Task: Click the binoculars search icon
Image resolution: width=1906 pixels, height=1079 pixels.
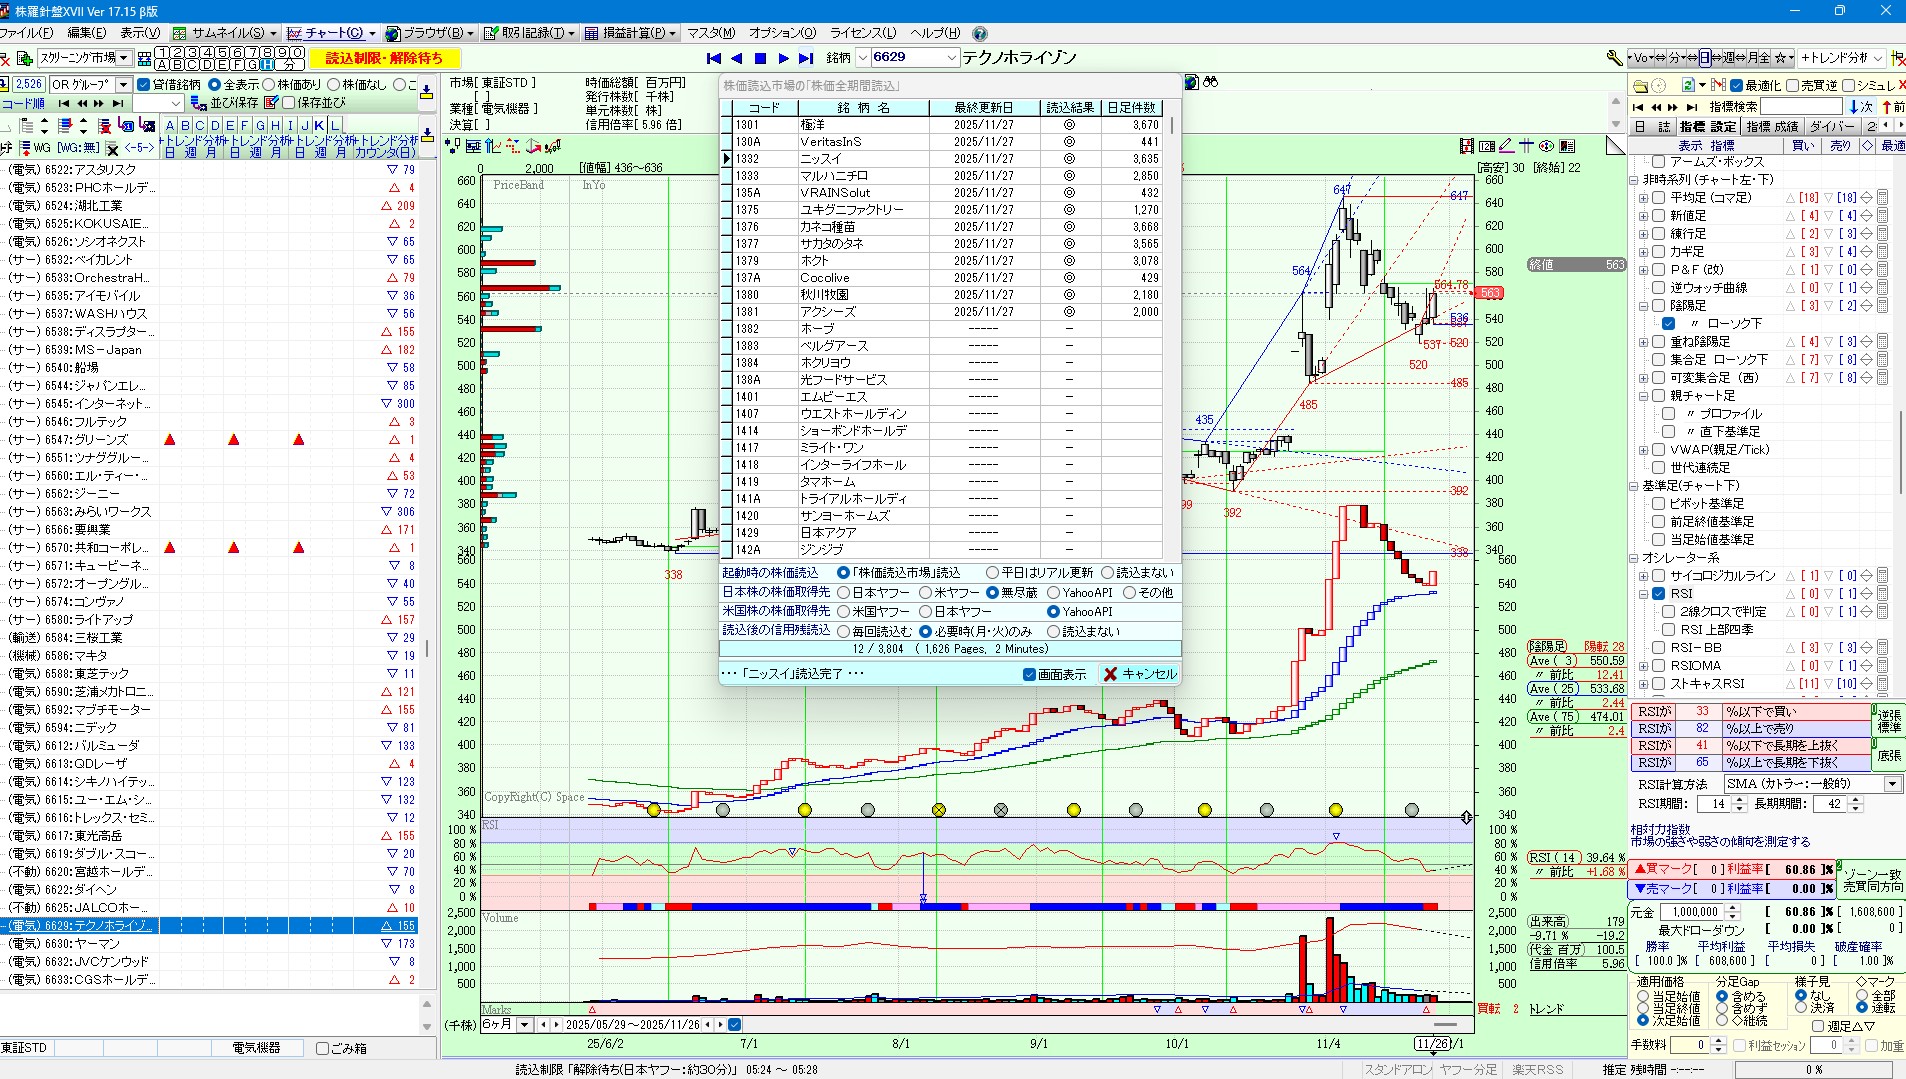Action: (1211, 82)
